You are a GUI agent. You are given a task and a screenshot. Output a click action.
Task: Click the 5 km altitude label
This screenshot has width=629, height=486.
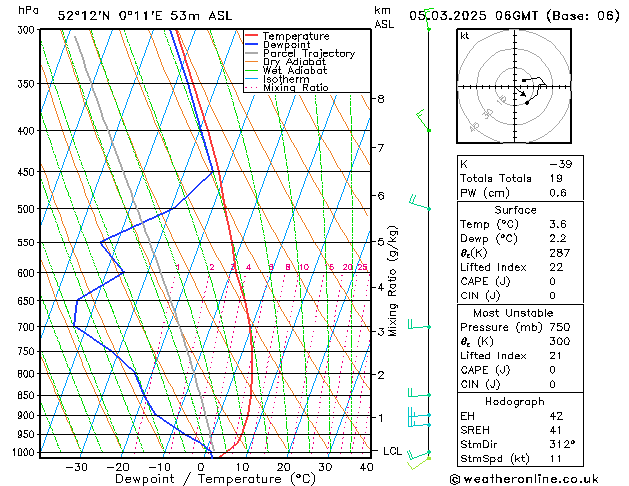point(380,242)
